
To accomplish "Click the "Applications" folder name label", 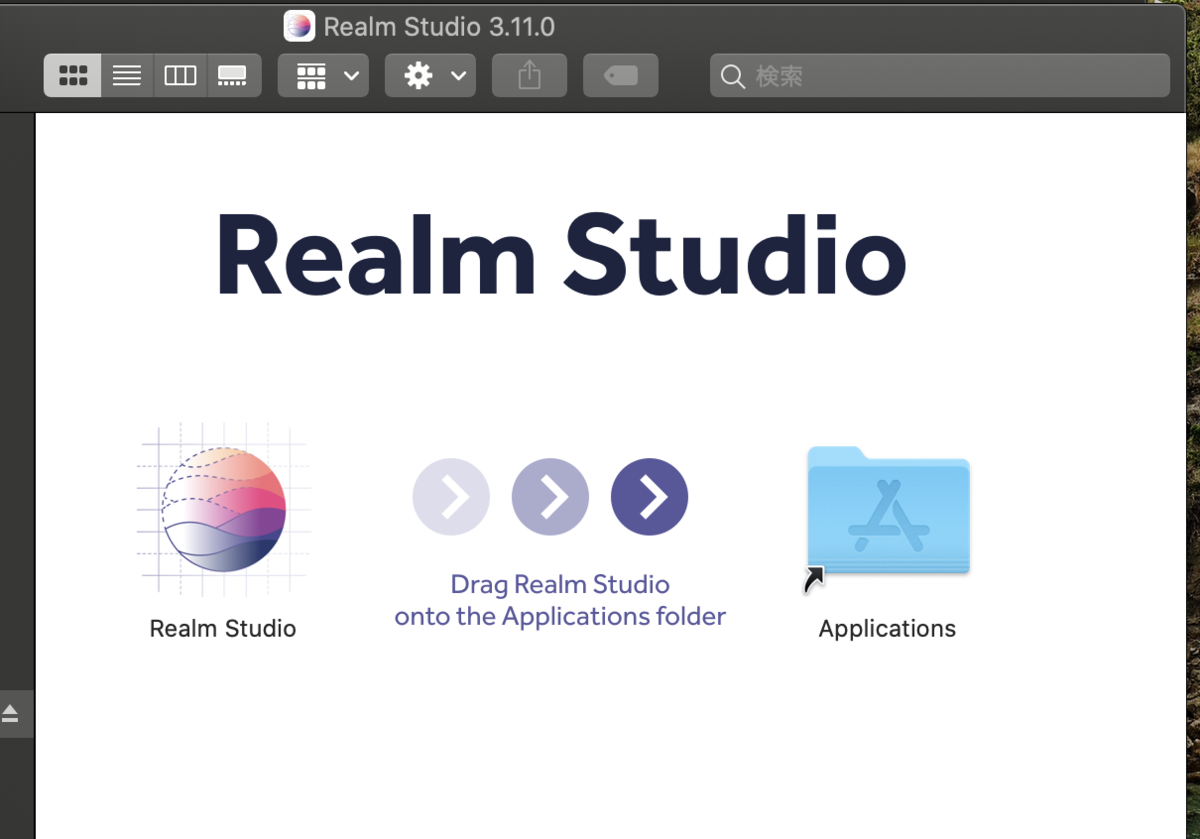I will 887,629.
